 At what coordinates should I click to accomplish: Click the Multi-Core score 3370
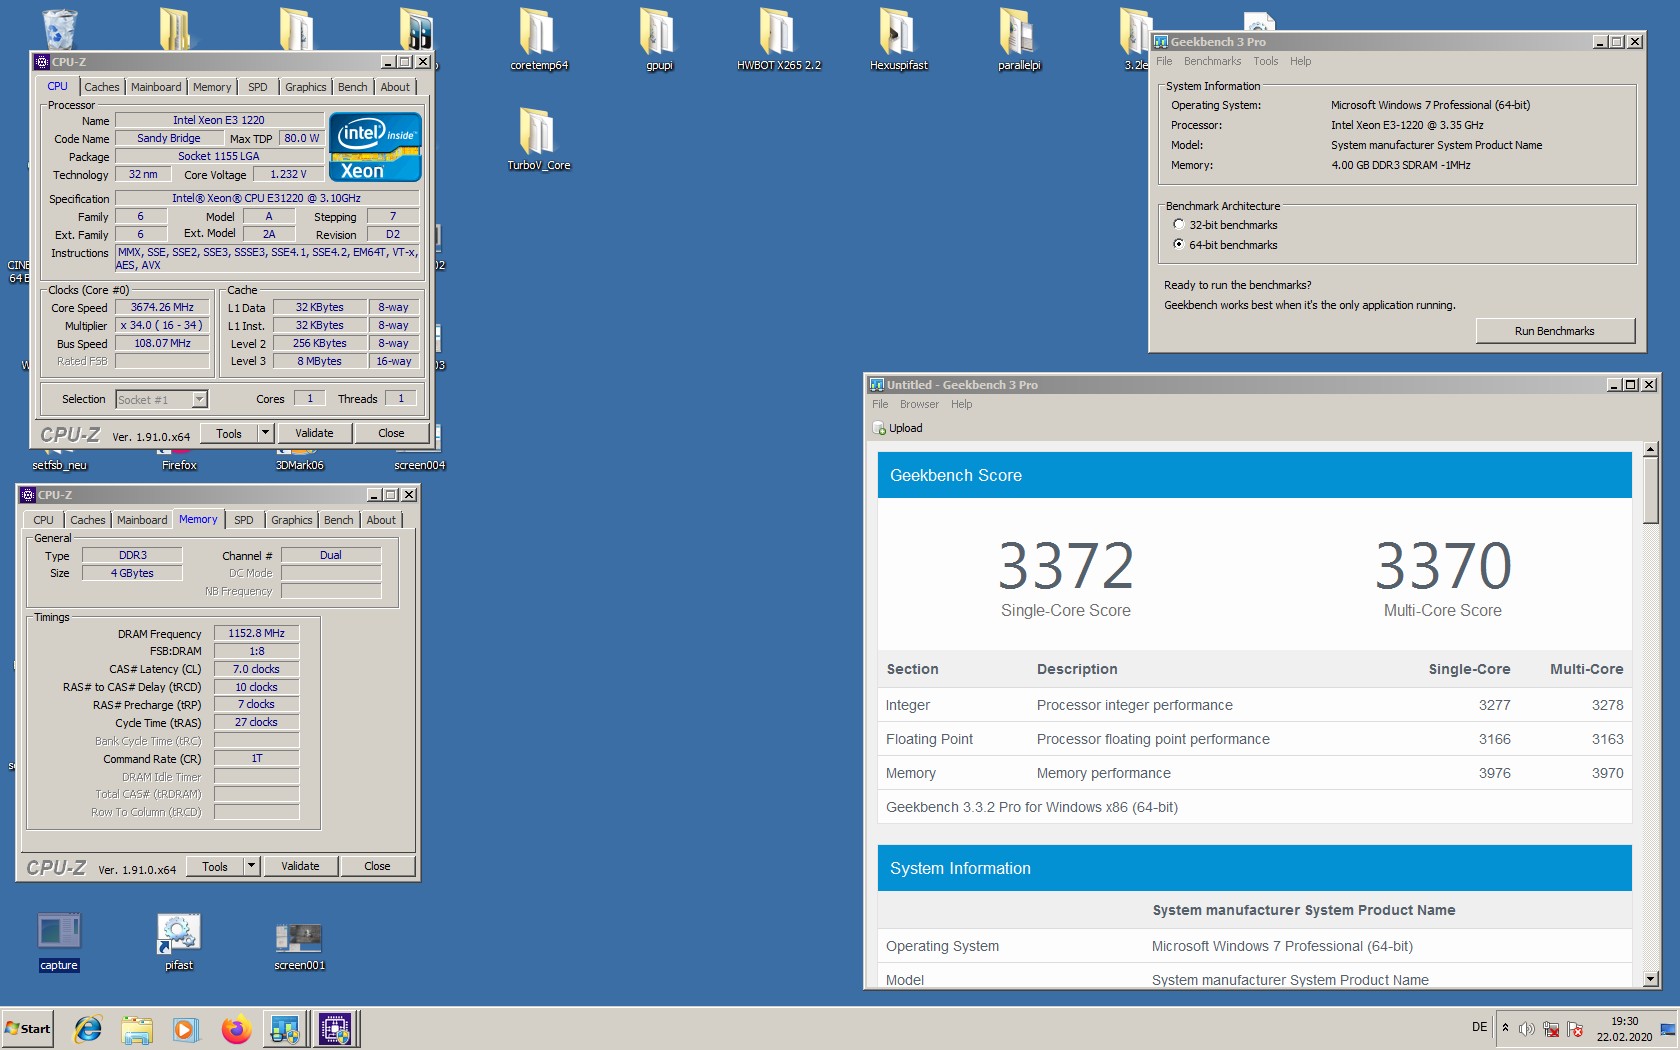(x=1443, y=566)
